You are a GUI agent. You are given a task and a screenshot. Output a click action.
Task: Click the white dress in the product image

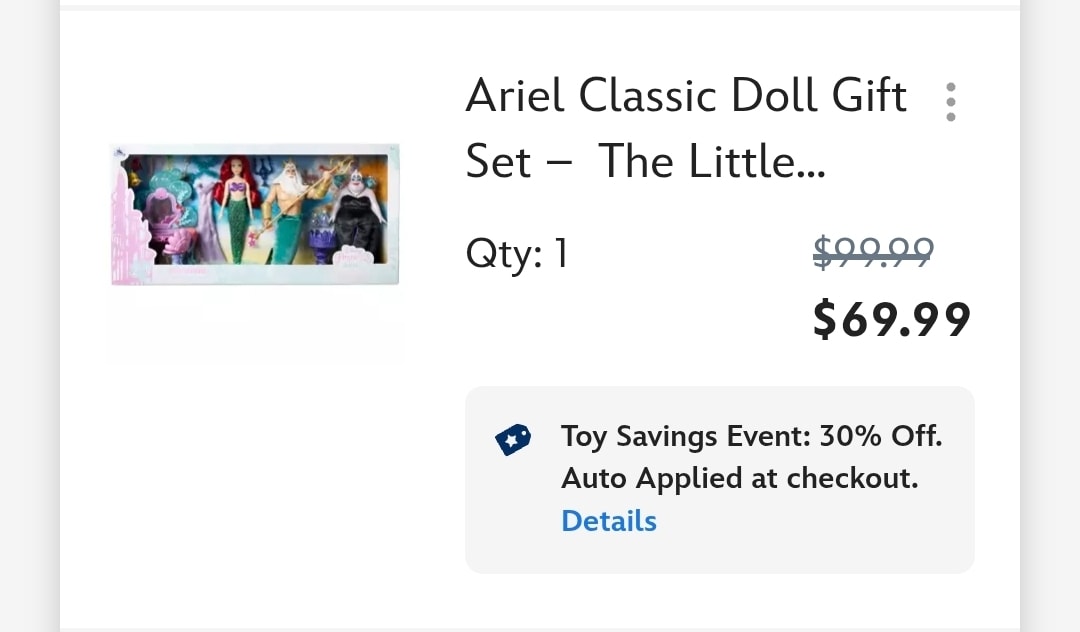[x=205, y=215]
